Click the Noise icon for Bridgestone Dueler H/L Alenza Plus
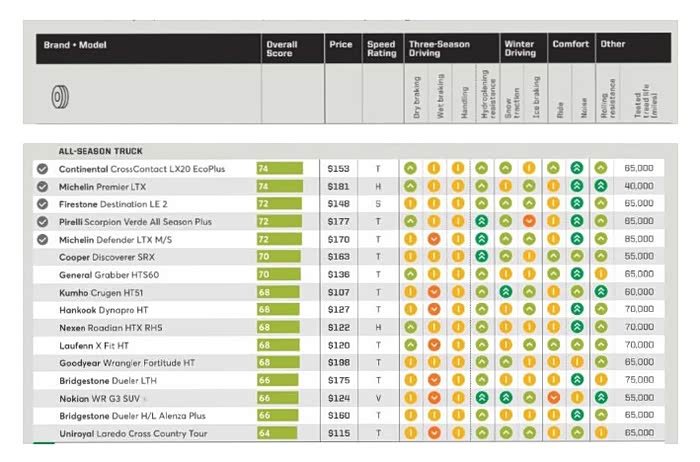The image size is (700, 462). tap(577, 415)
